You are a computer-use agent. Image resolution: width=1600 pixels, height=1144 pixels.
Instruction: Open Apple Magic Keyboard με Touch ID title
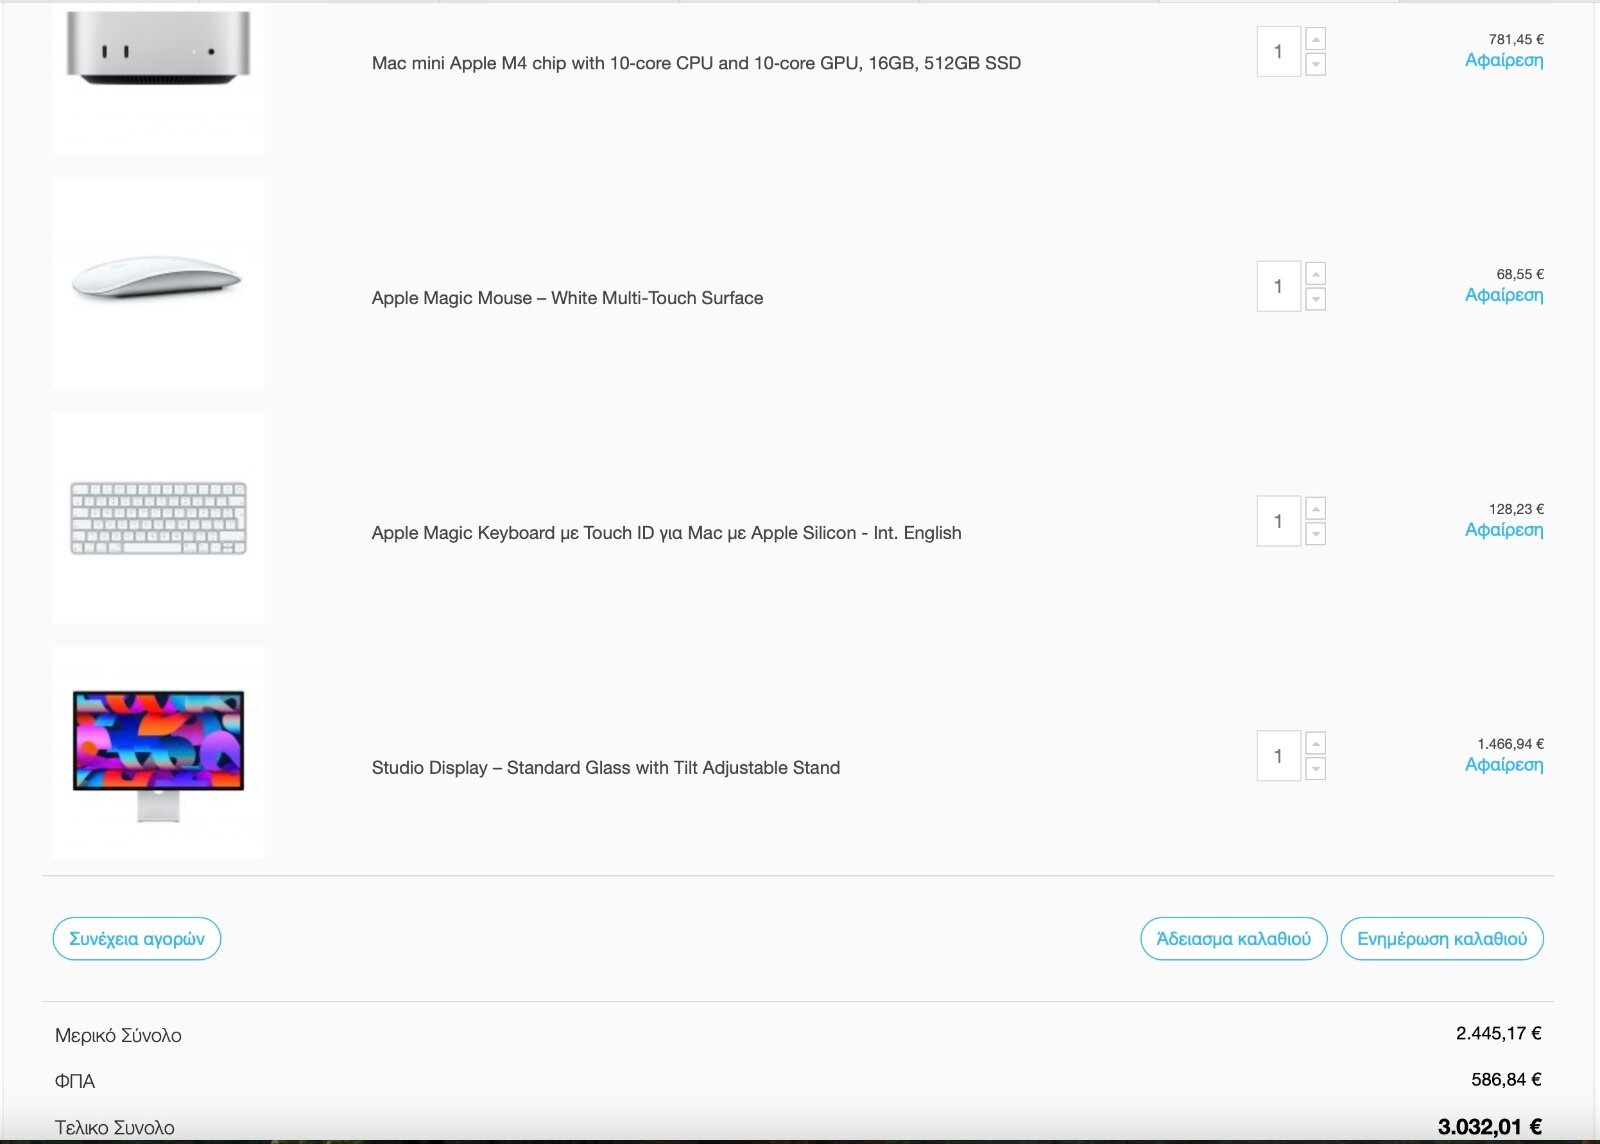(x=666, y=533)
